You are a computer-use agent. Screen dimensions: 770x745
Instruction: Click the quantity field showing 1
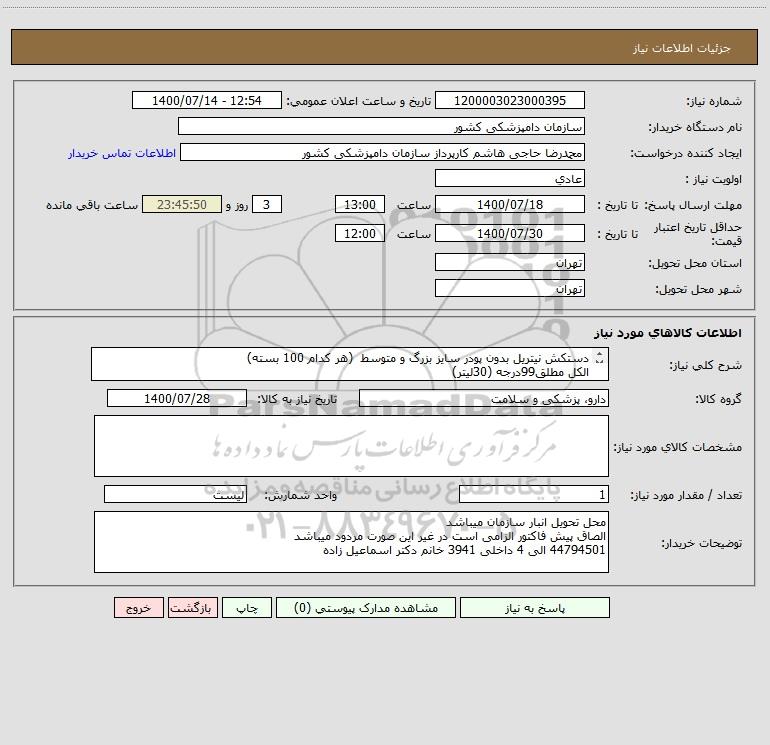point(534,495)
